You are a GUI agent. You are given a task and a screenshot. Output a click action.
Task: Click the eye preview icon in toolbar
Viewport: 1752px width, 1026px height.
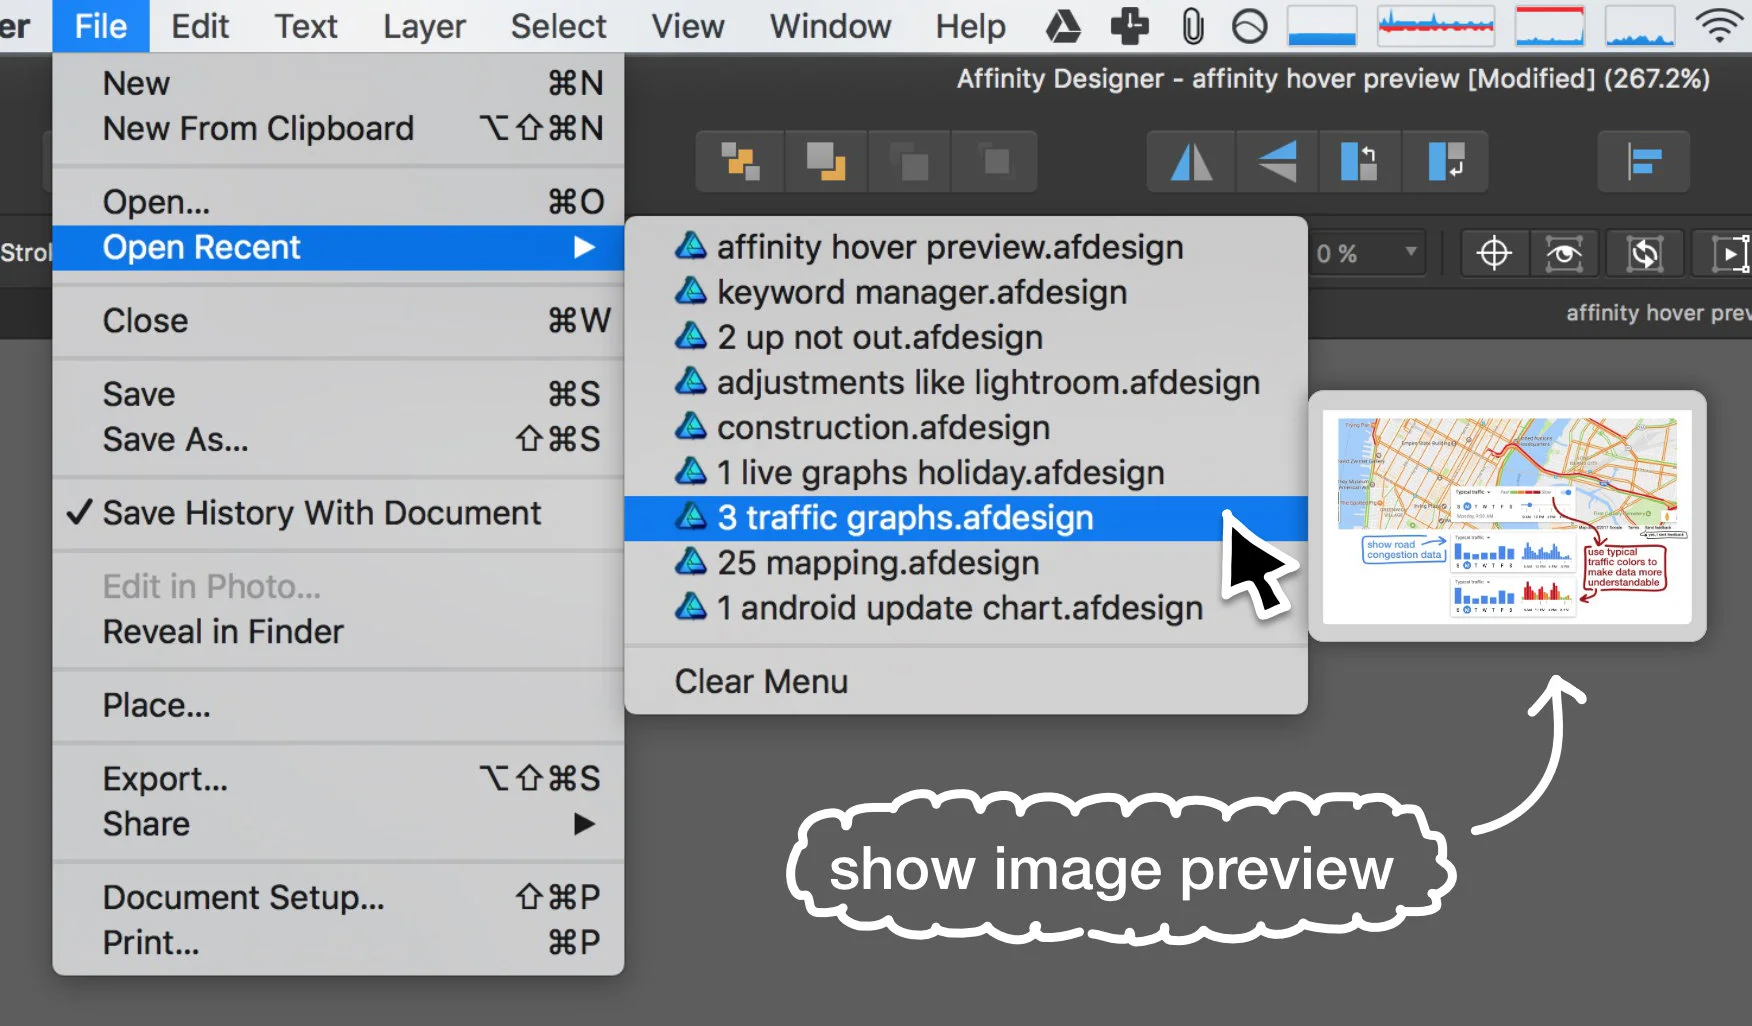coord(1565,253)
